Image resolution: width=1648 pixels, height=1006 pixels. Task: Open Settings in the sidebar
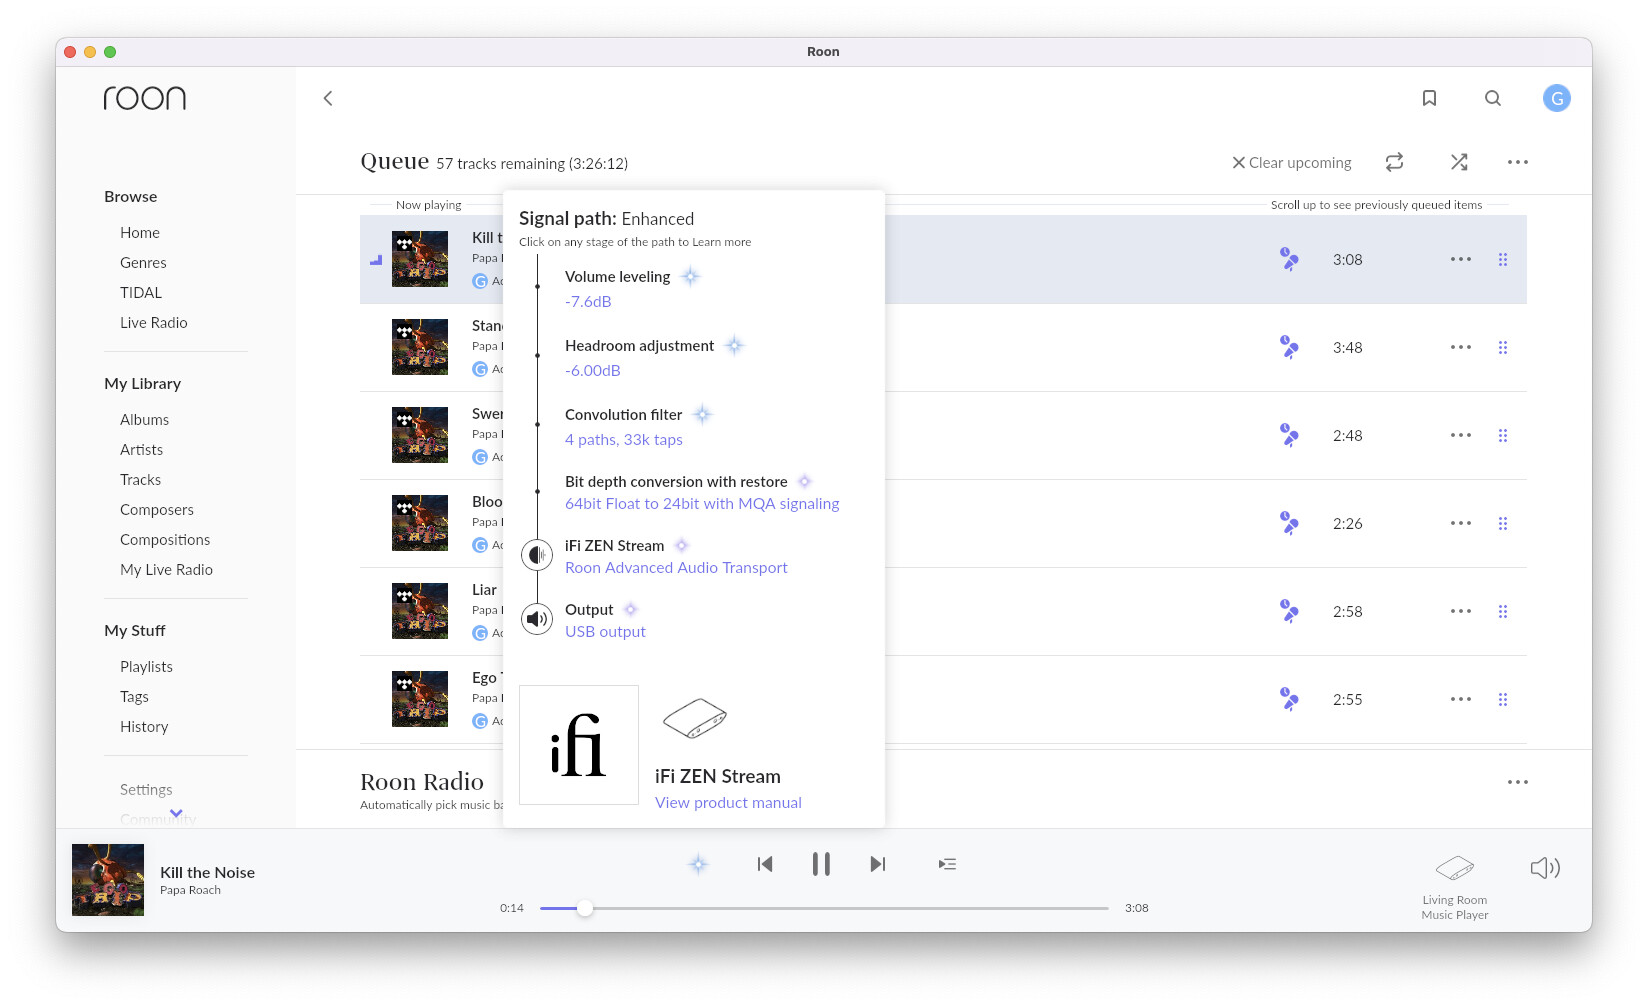tap(146, 789)
